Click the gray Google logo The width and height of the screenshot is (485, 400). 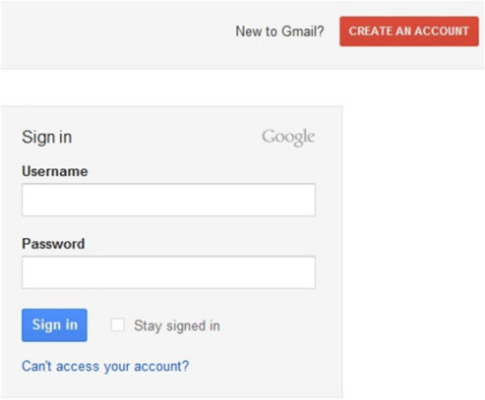coord(288,137)
